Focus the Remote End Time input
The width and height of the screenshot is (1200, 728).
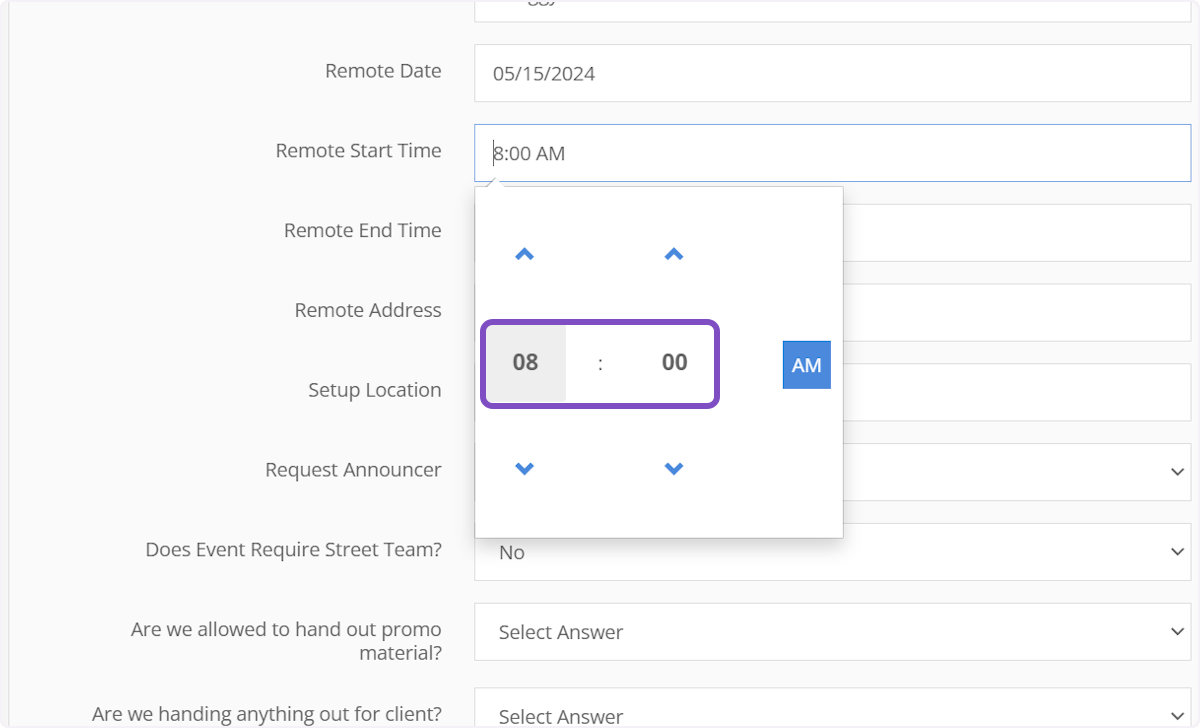tap(1015, 233)
